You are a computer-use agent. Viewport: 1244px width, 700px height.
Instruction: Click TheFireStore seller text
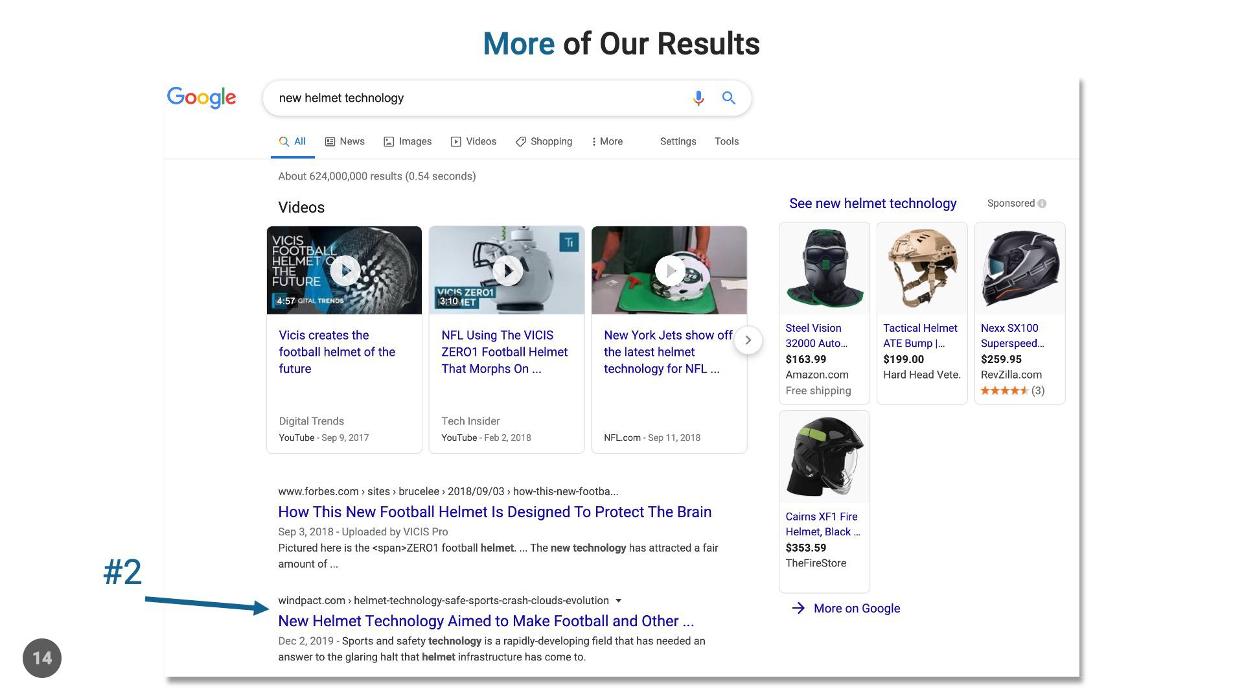coord(816,563)
